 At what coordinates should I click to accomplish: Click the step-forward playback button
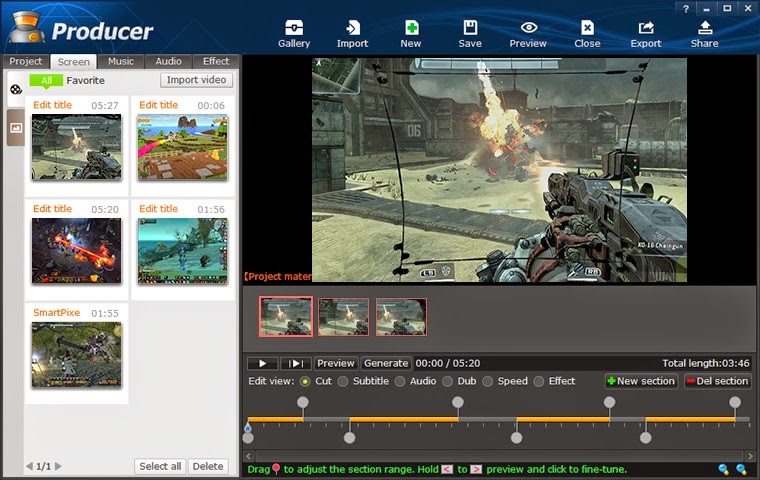(x=296, y=363)
